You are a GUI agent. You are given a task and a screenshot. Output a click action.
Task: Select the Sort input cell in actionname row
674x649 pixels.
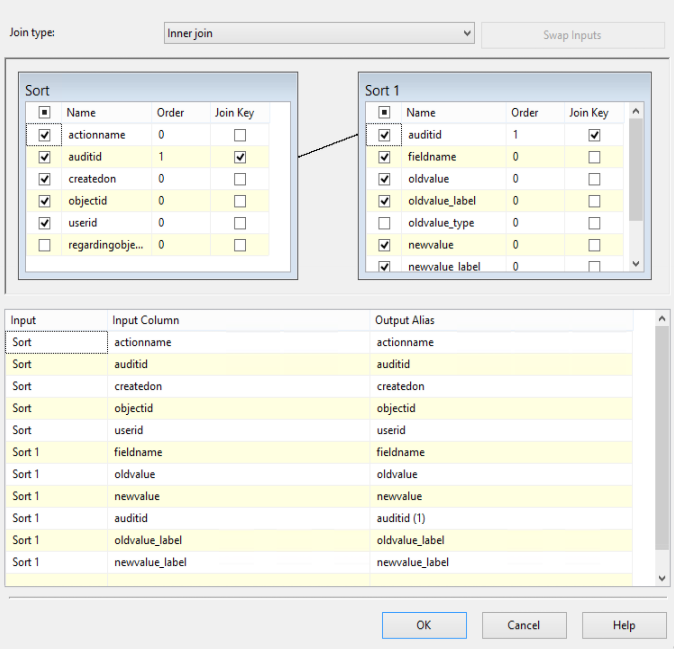point(56,342)
